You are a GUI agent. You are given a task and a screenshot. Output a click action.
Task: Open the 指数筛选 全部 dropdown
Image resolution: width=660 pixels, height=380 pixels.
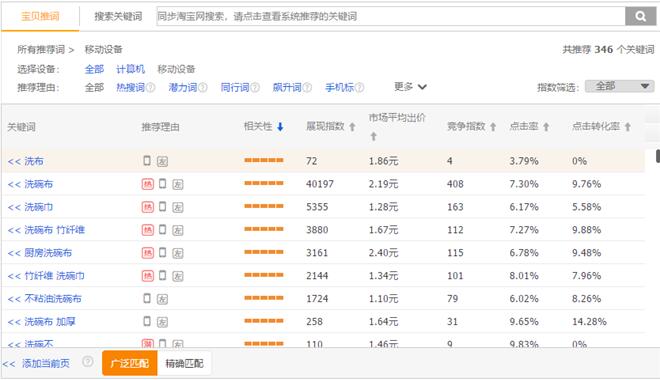point(620,86)
